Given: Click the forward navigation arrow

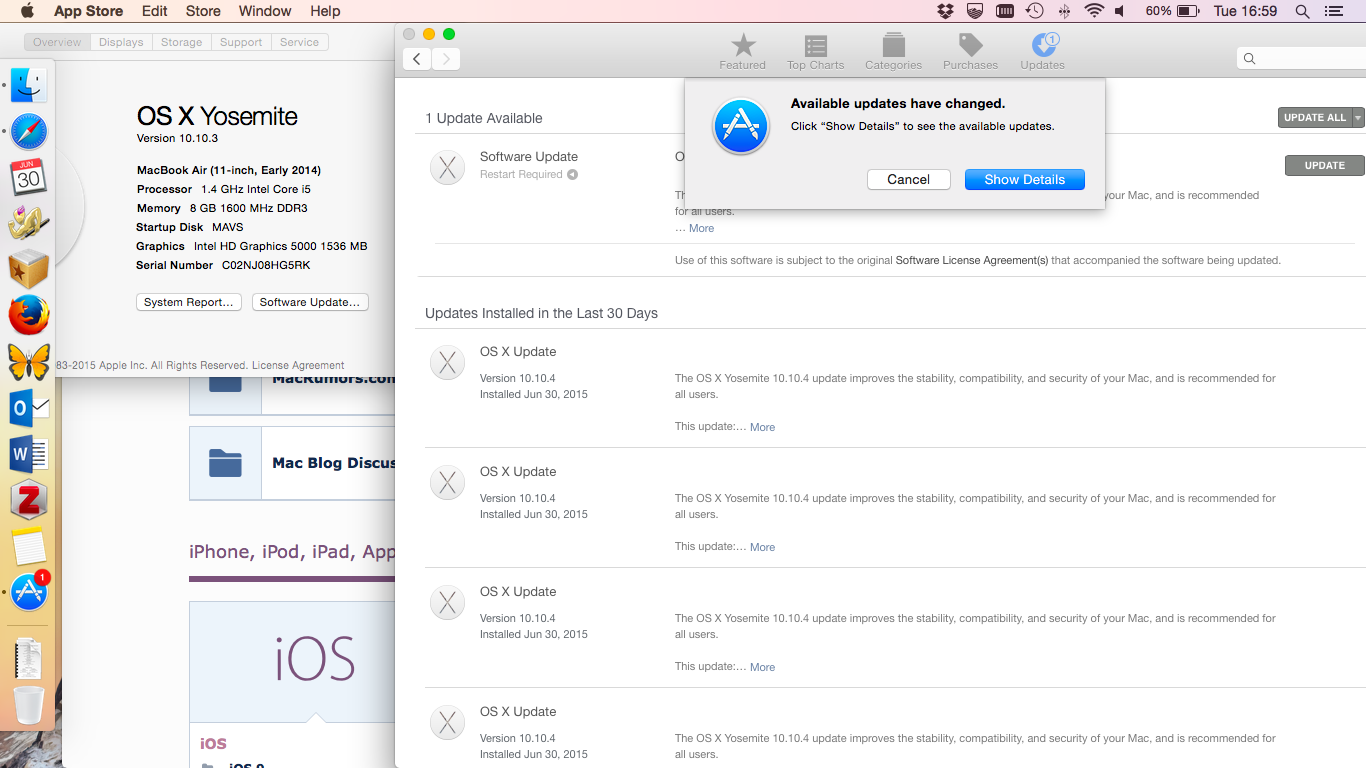Looking at the screenshot, I should point(446,59).
